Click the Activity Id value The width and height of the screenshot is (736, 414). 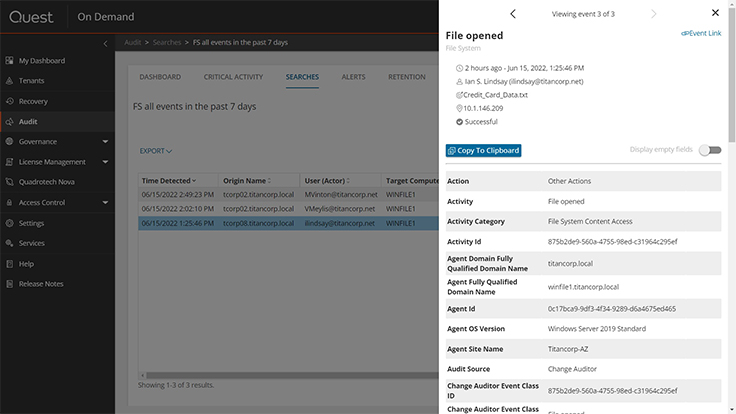pos(613,242)
